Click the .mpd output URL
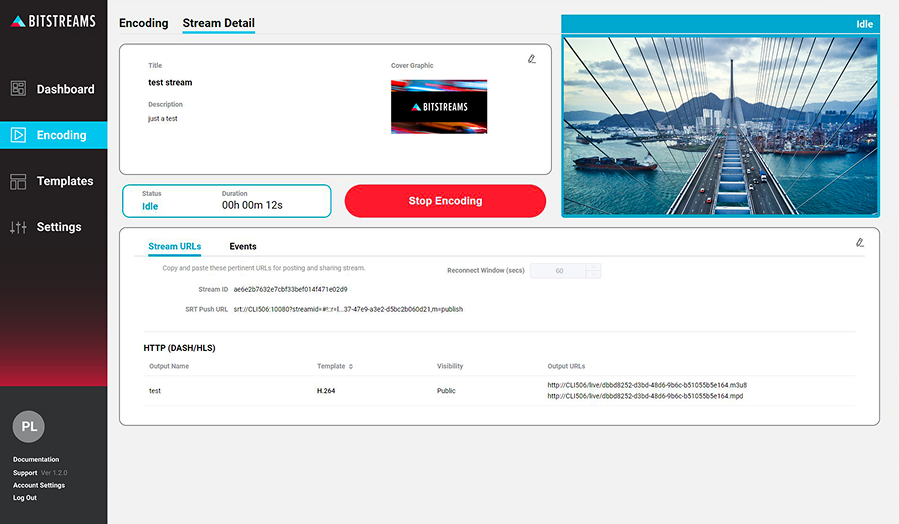The height and width of the screenshot is (524, 899). 645,396
